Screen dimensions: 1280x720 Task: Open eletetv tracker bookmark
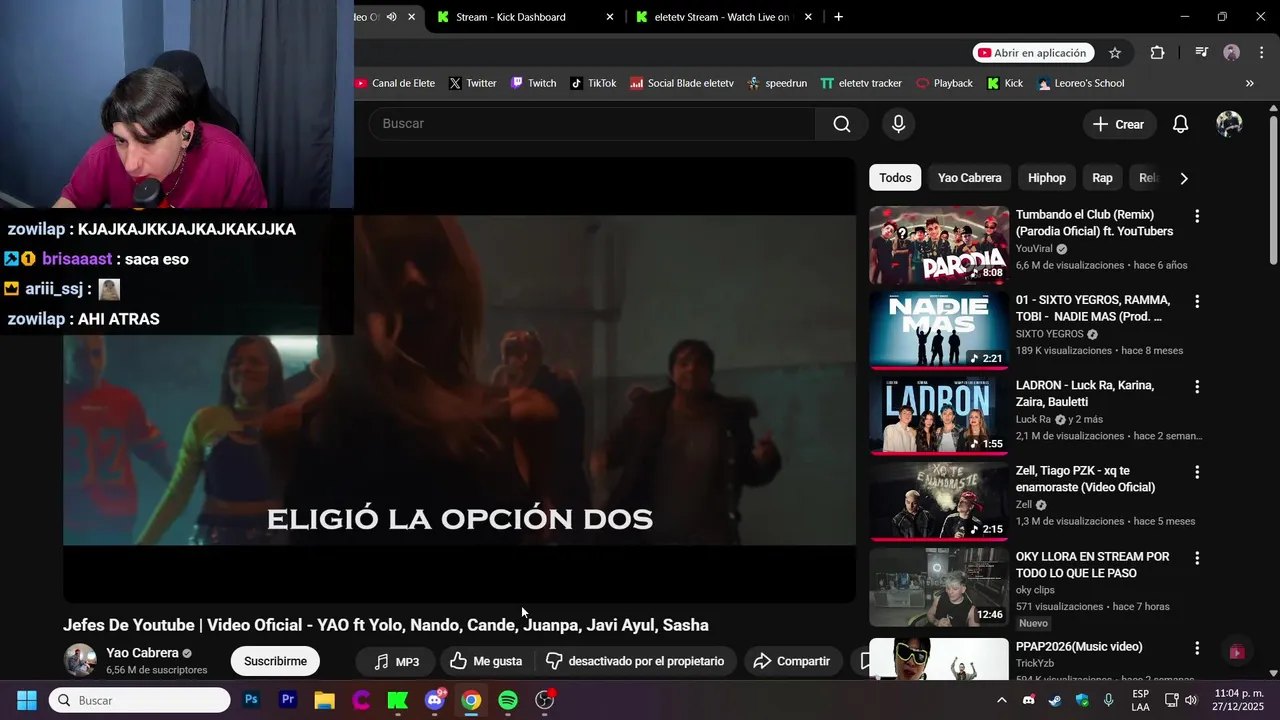(x=861, y=83)
